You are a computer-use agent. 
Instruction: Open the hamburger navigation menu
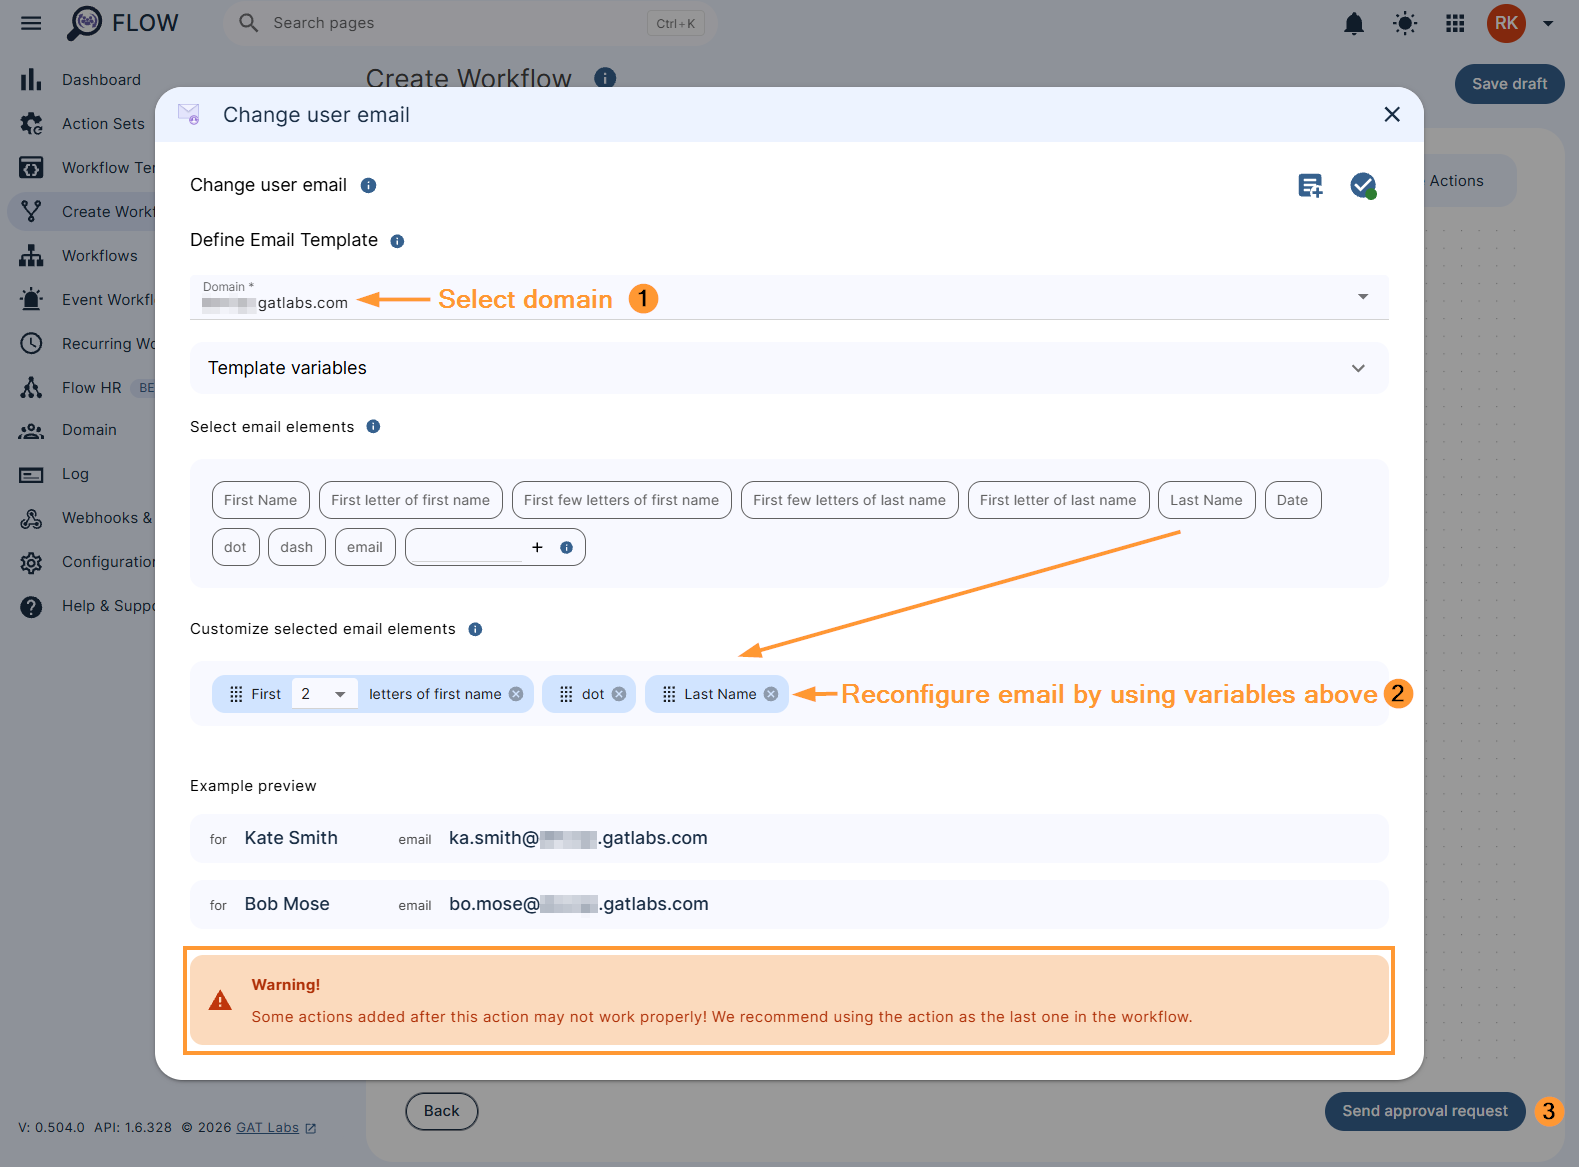tap(32, 23)
